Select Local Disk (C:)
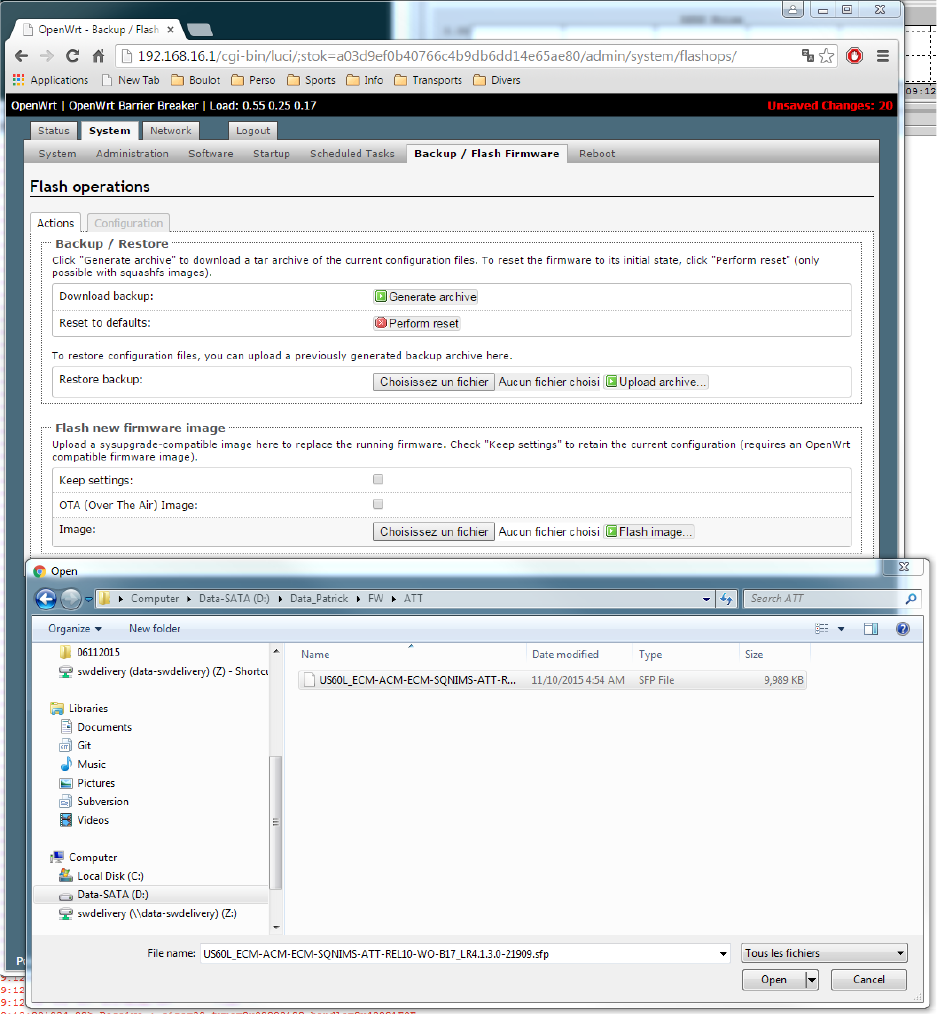Image resolution: width=937 pixels, height=1014 pixels. pos(110,876)
